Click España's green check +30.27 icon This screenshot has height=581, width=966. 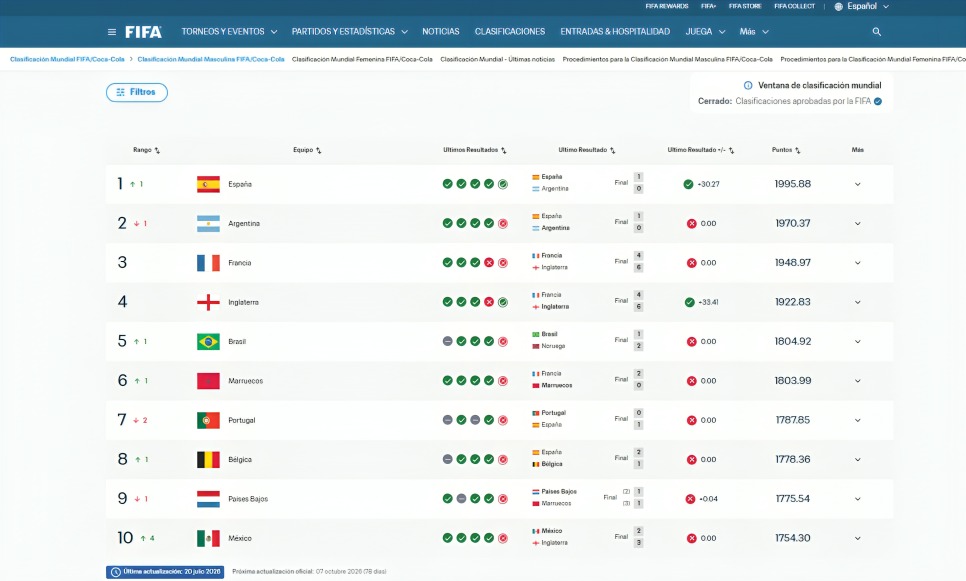(x=688, y=184)
